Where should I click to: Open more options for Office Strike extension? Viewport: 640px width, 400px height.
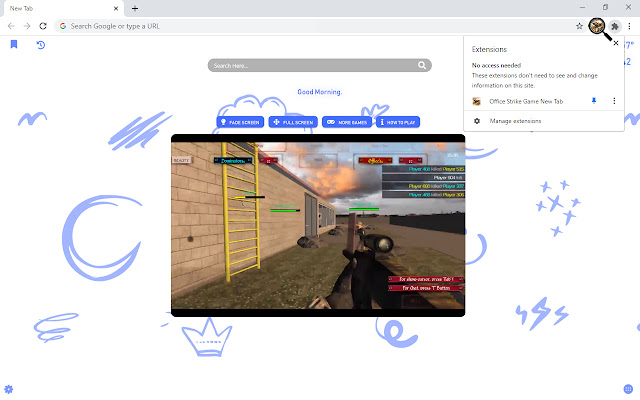coord(614,101)
